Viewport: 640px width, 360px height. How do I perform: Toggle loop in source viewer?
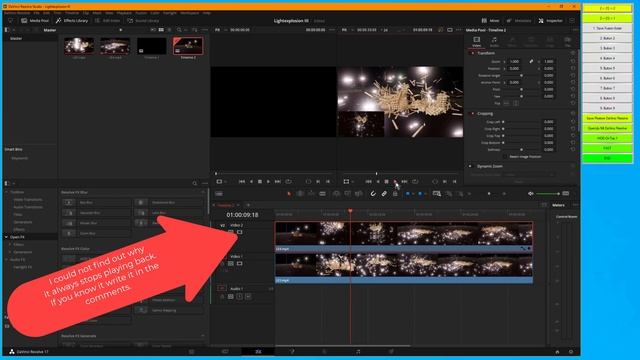pyautogui.click(x=289, y=182)
